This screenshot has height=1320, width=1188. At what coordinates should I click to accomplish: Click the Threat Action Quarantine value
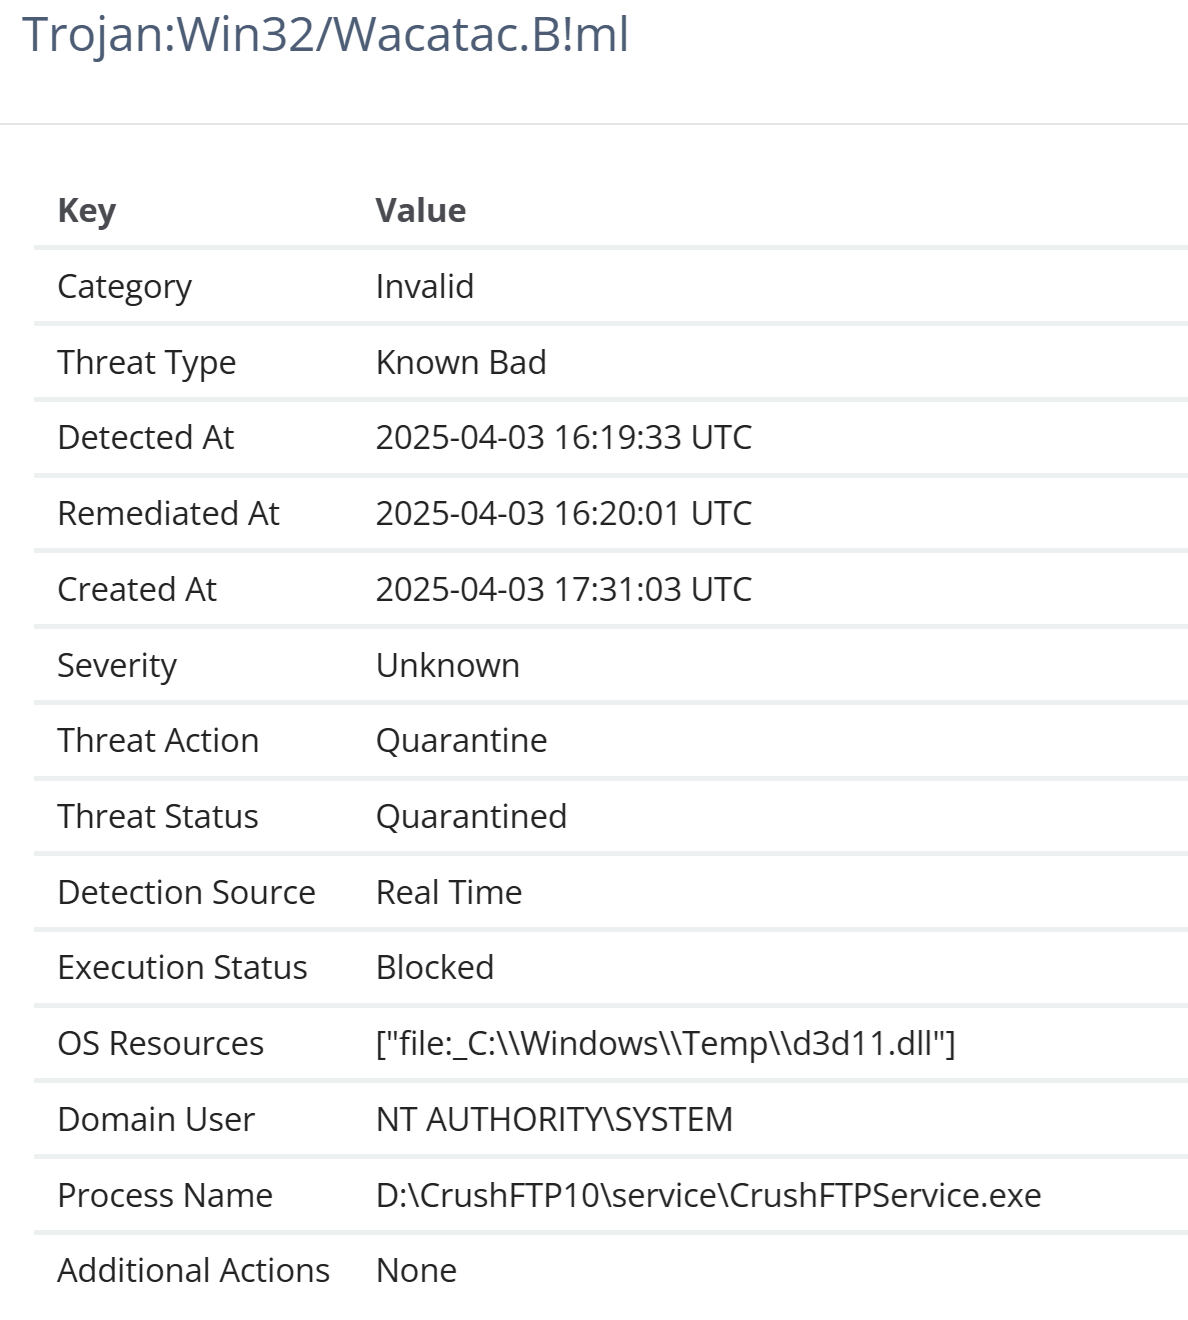462,741
